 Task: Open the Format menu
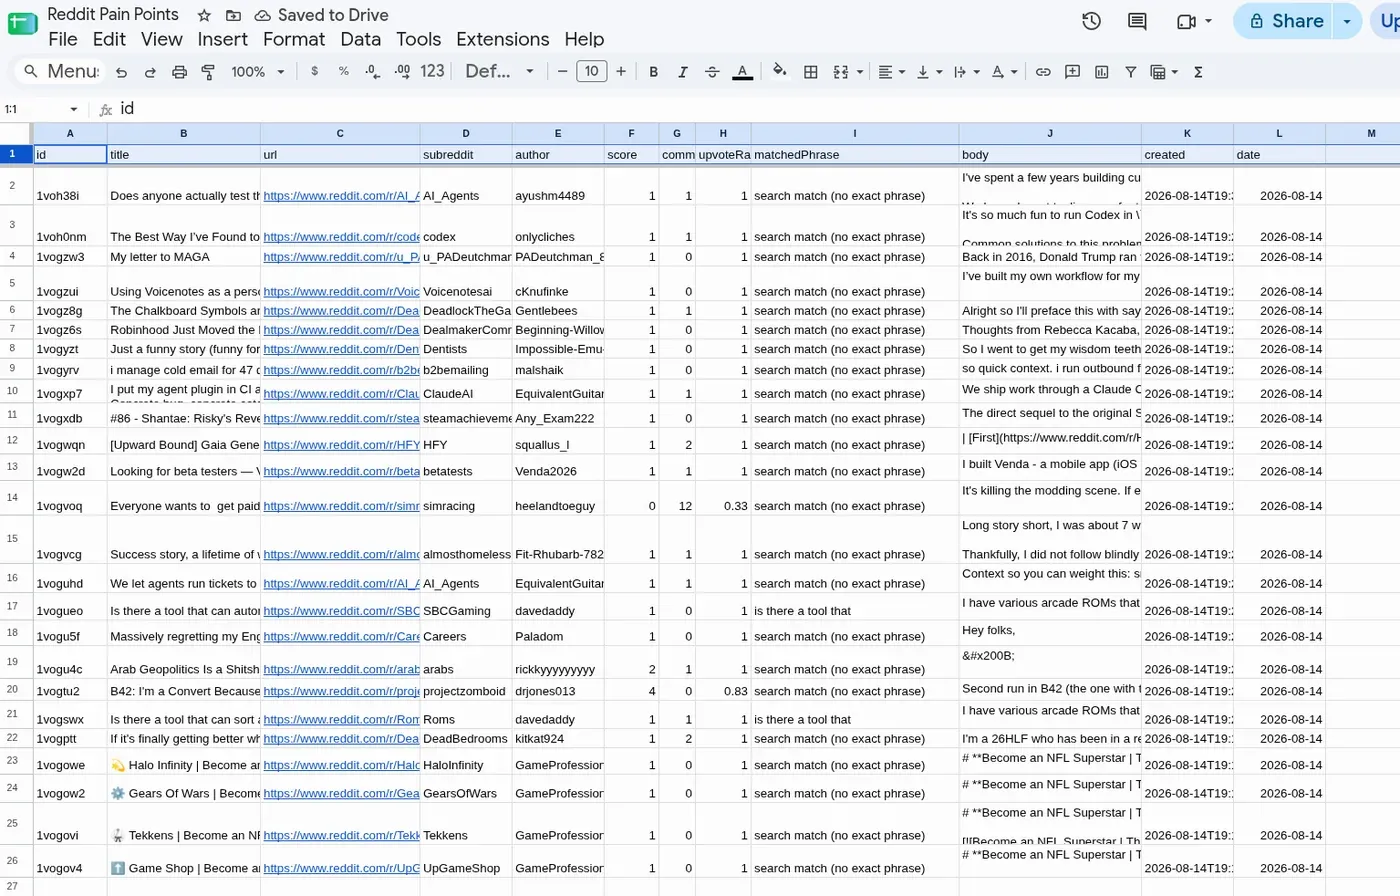click(294, 39)
